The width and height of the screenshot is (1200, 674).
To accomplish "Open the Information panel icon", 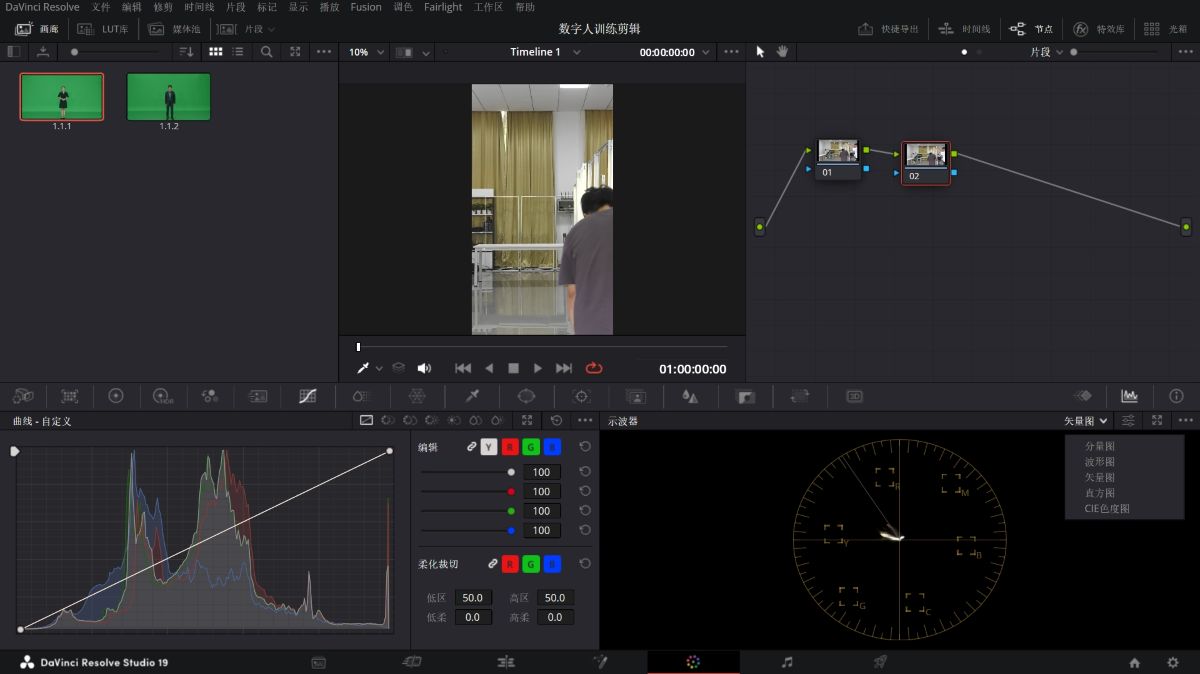I will tap(1176, 396).
